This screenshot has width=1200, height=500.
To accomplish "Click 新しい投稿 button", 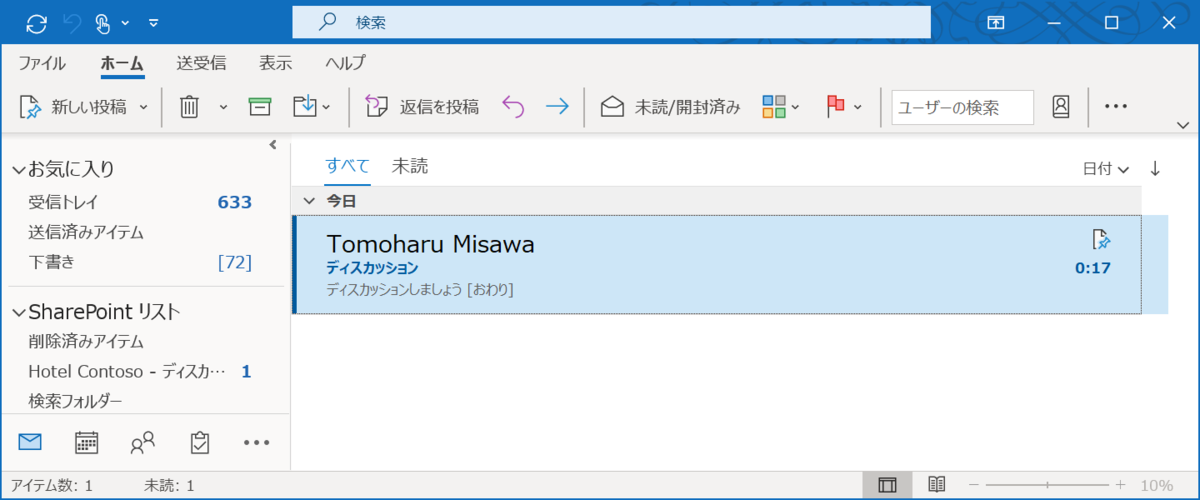I will [74, 107].
